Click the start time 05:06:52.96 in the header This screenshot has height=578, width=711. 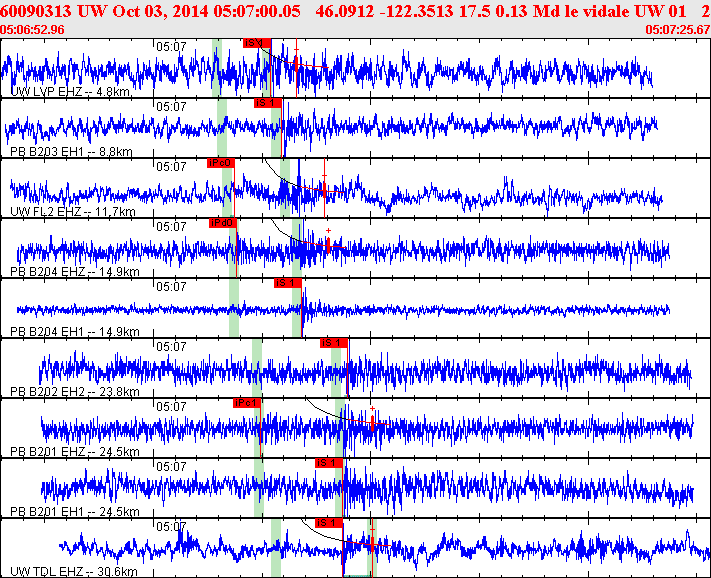coord(33,30)
